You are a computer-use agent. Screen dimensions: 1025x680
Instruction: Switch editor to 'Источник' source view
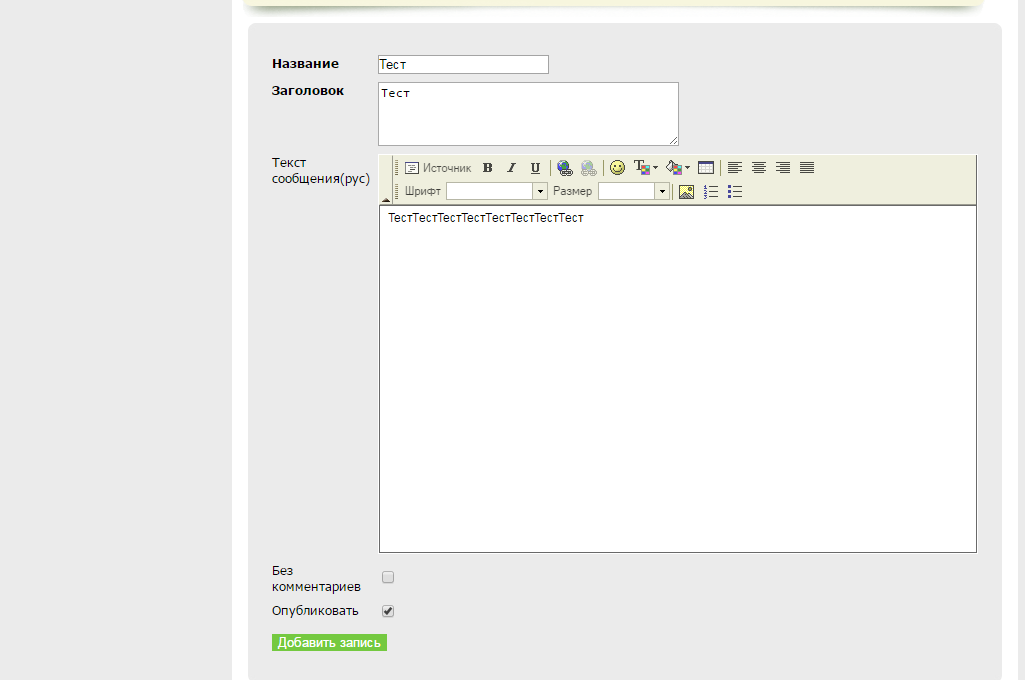tap(438, 168)
